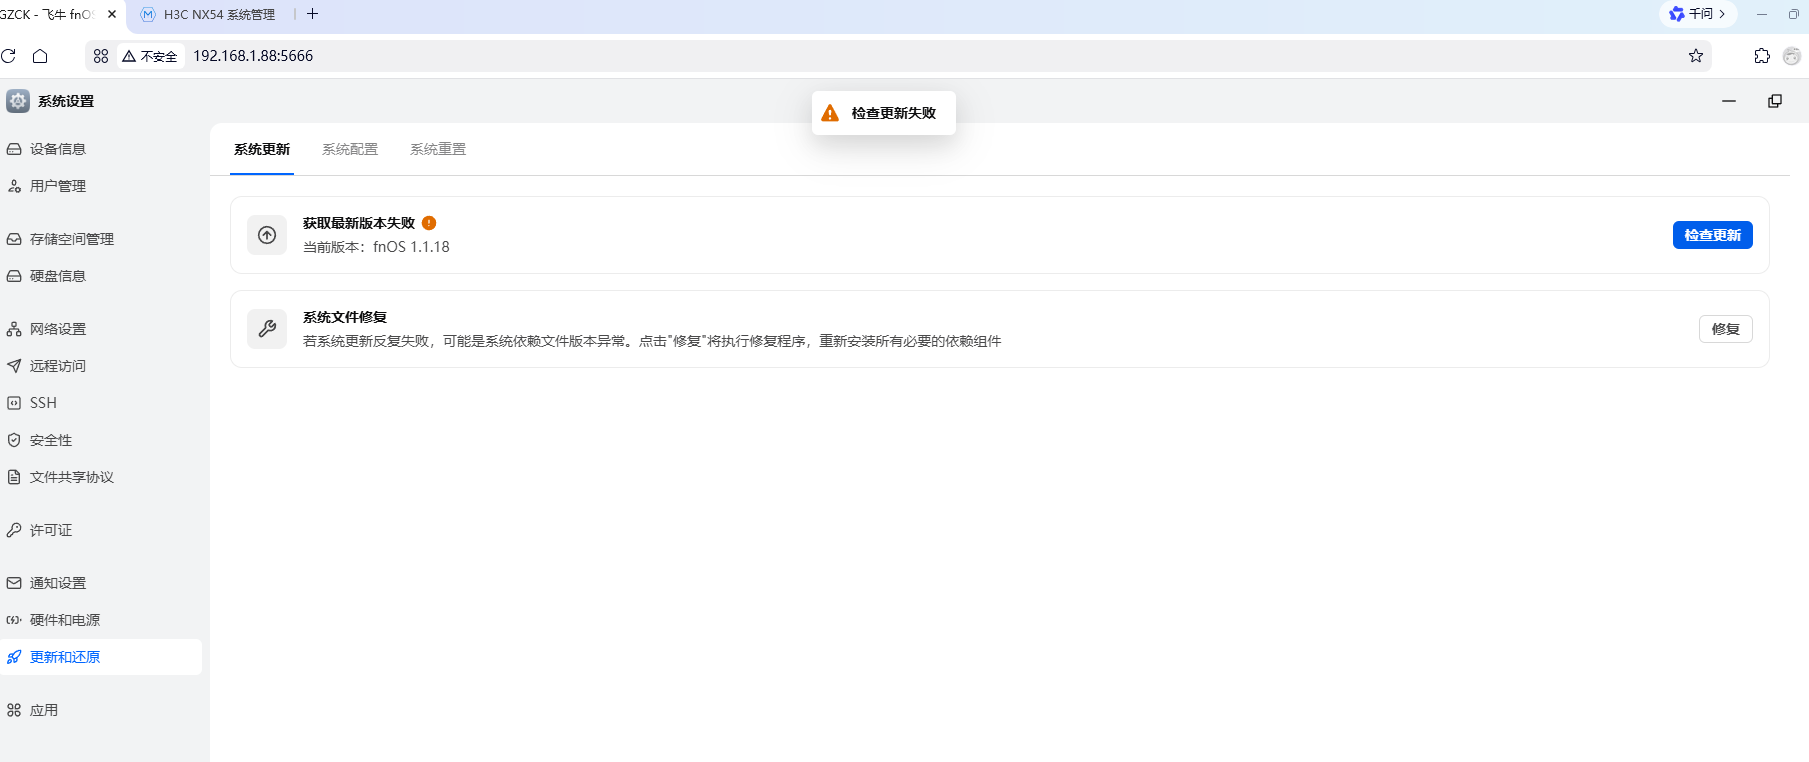Open a new browser tab
1809x762 pixels.
312,14
